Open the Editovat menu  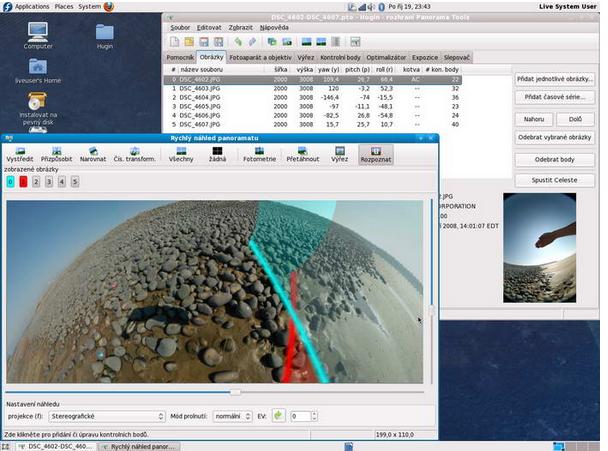pyautogui.click(x=209, y=28)
